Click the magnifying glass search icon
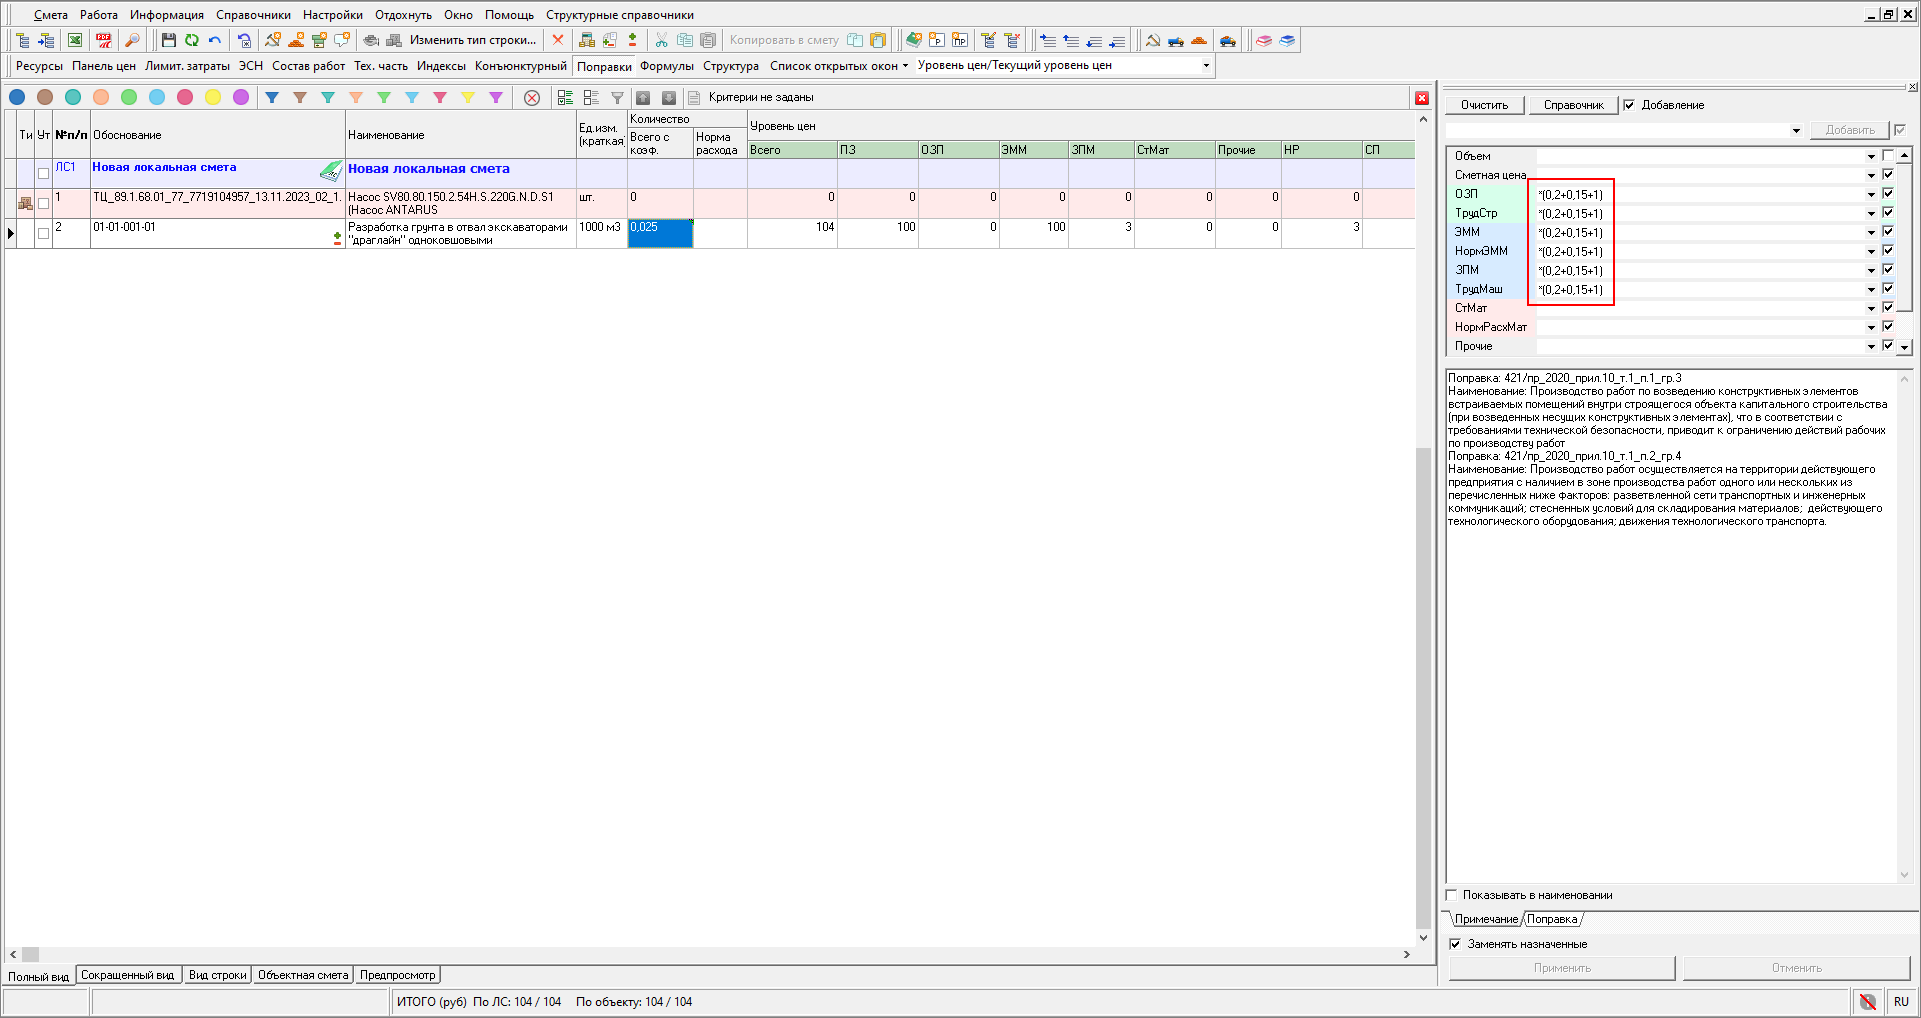This screenshot has height=1018, width=1921. [132, 40]
